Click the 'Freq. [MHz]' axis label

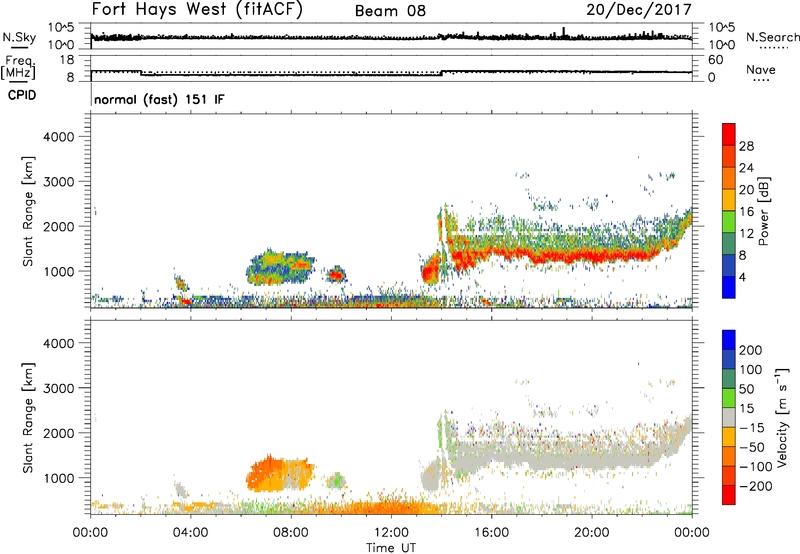coord(19,67)
